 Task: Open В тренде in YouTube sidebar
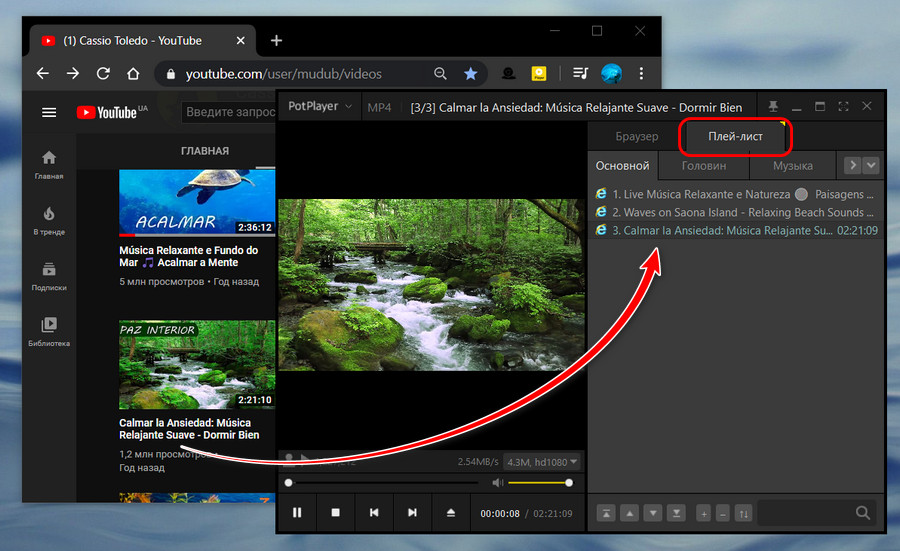(x=49, y=221)
